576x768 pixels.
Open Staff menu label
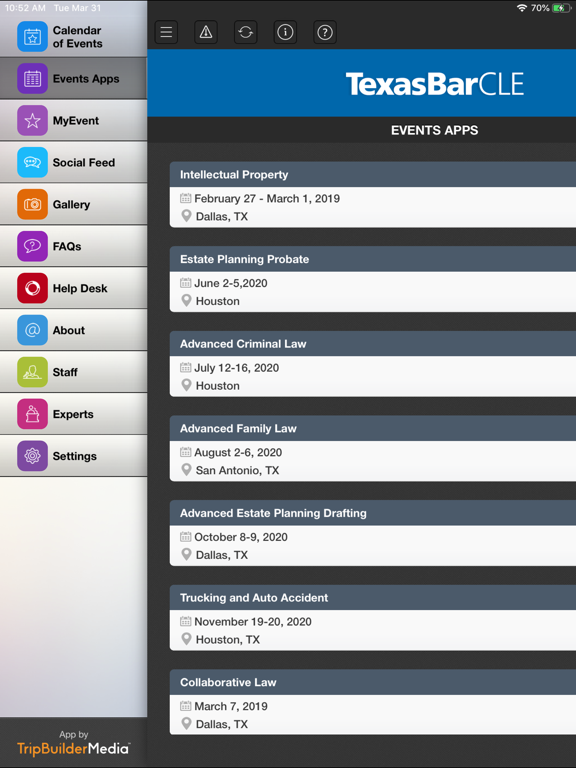tap(65, 372)
